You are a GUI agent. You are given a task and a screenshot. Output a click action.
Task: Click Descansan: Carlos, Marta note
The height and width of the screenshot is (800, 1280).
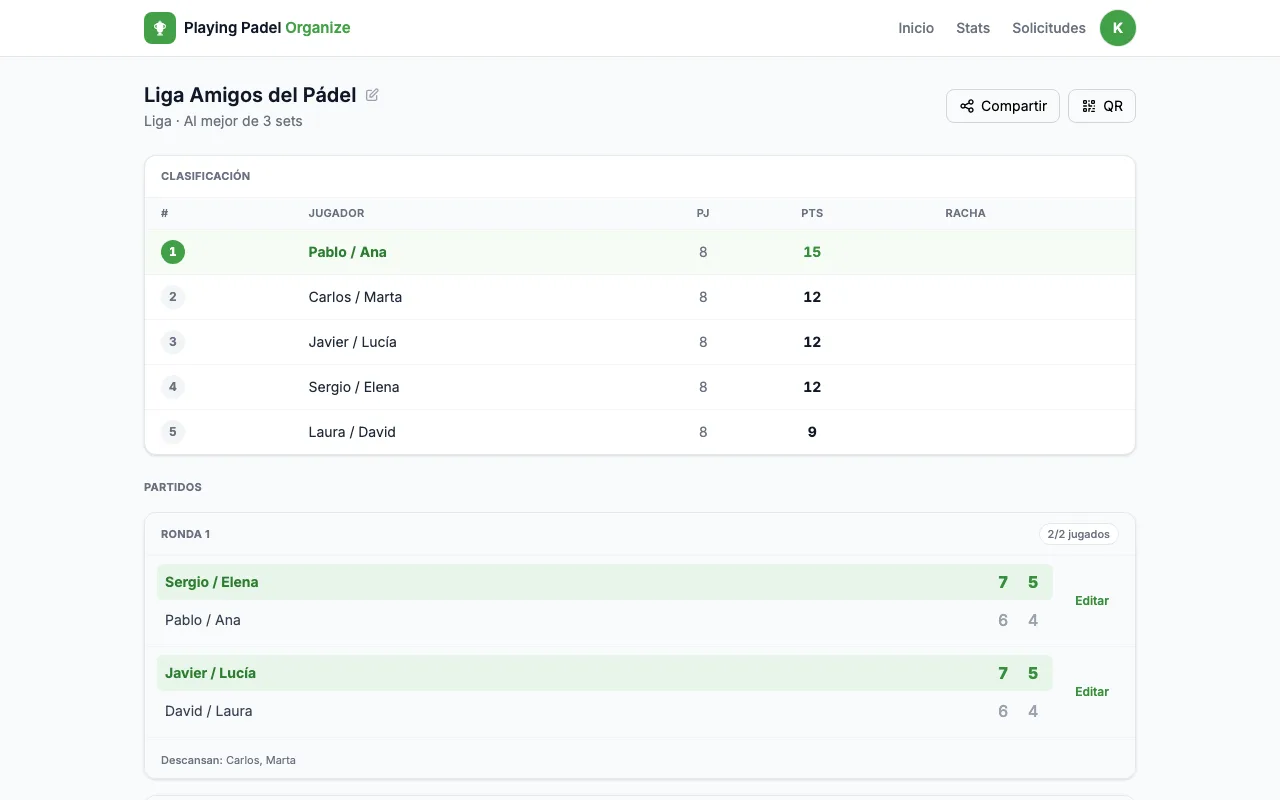[228, 760]
